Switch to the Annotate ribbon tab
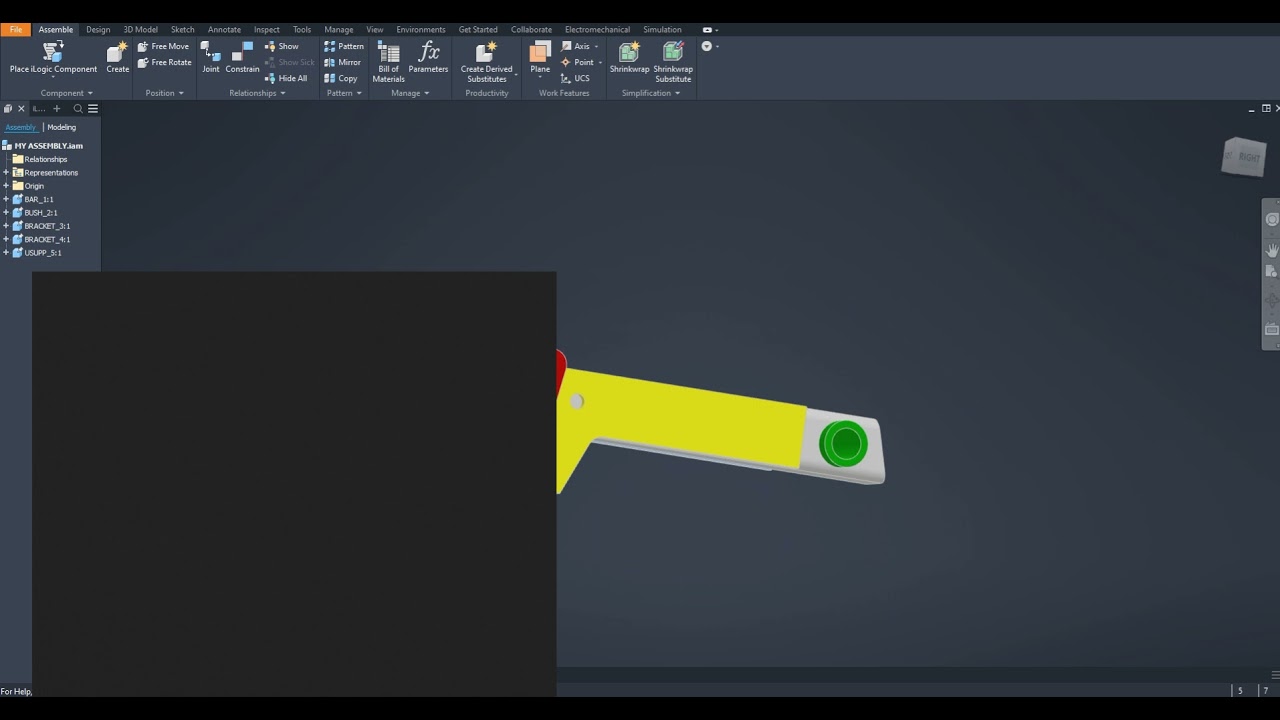Viewport: 1280px width, 720px height. 224,30
